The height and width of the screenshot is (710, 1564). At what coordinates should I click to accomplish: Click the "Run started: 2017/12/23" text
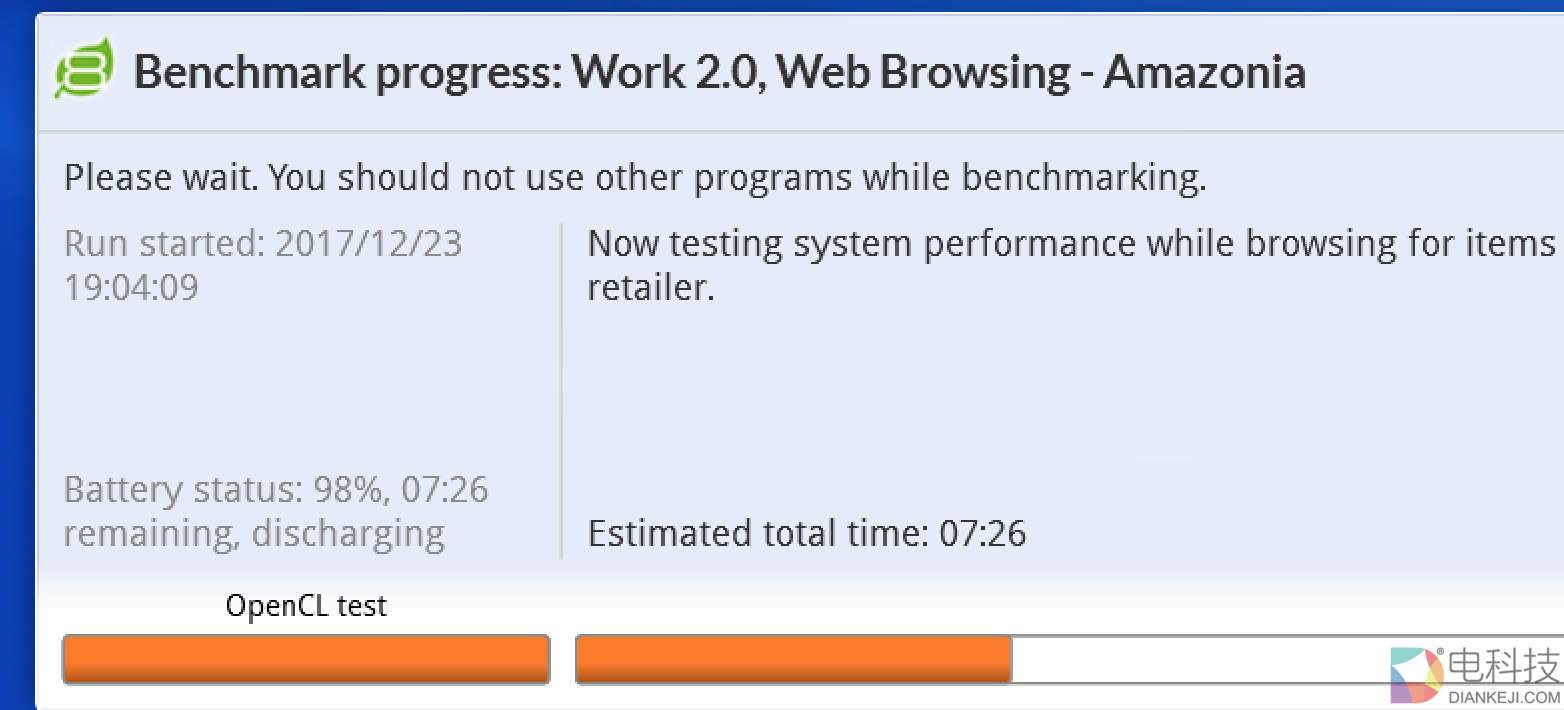263,244
